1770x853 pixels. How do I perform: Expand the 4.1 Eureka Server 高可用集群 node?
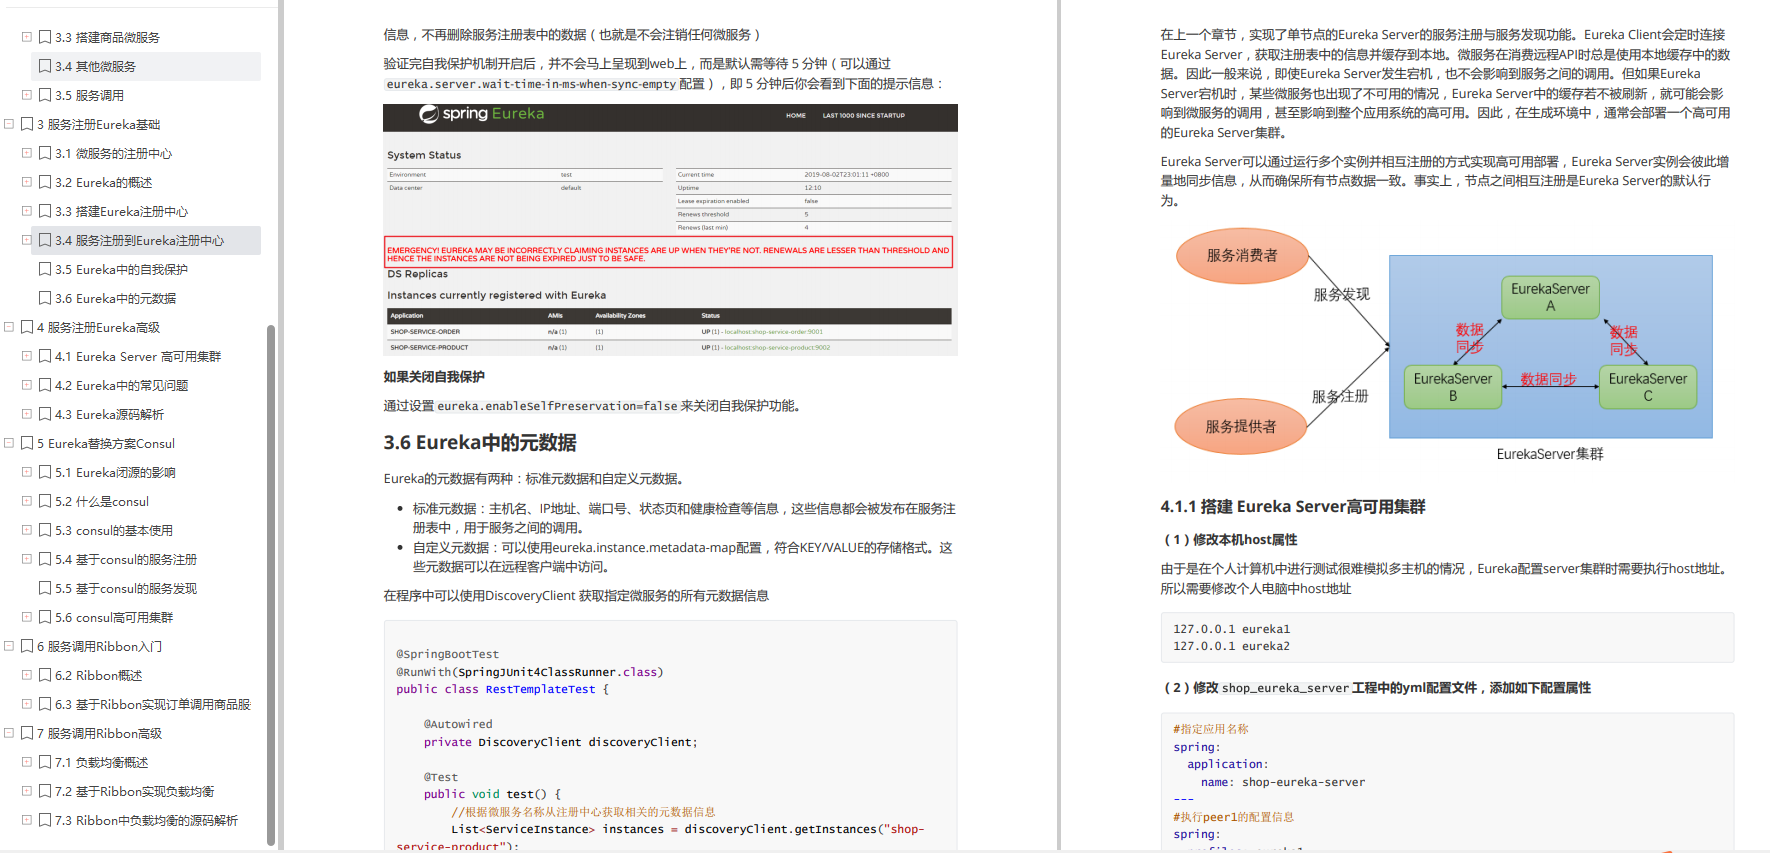(27, 356)
